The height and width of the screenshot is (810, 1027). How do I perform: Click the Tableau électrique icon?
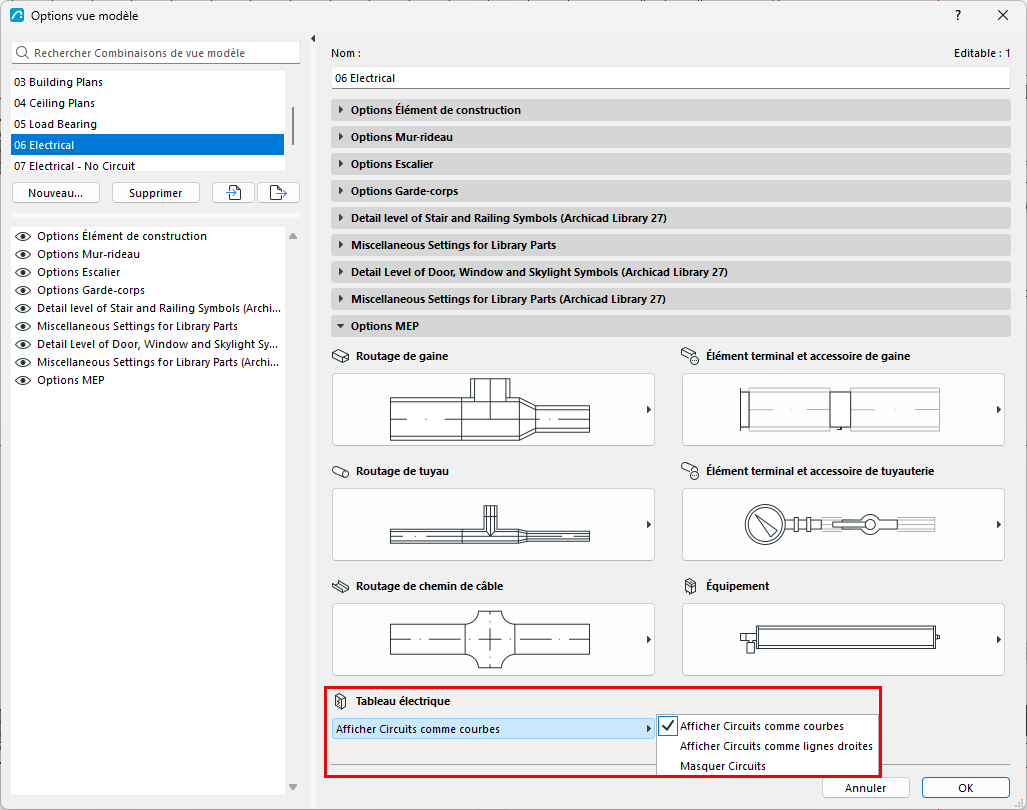[341, 701]
